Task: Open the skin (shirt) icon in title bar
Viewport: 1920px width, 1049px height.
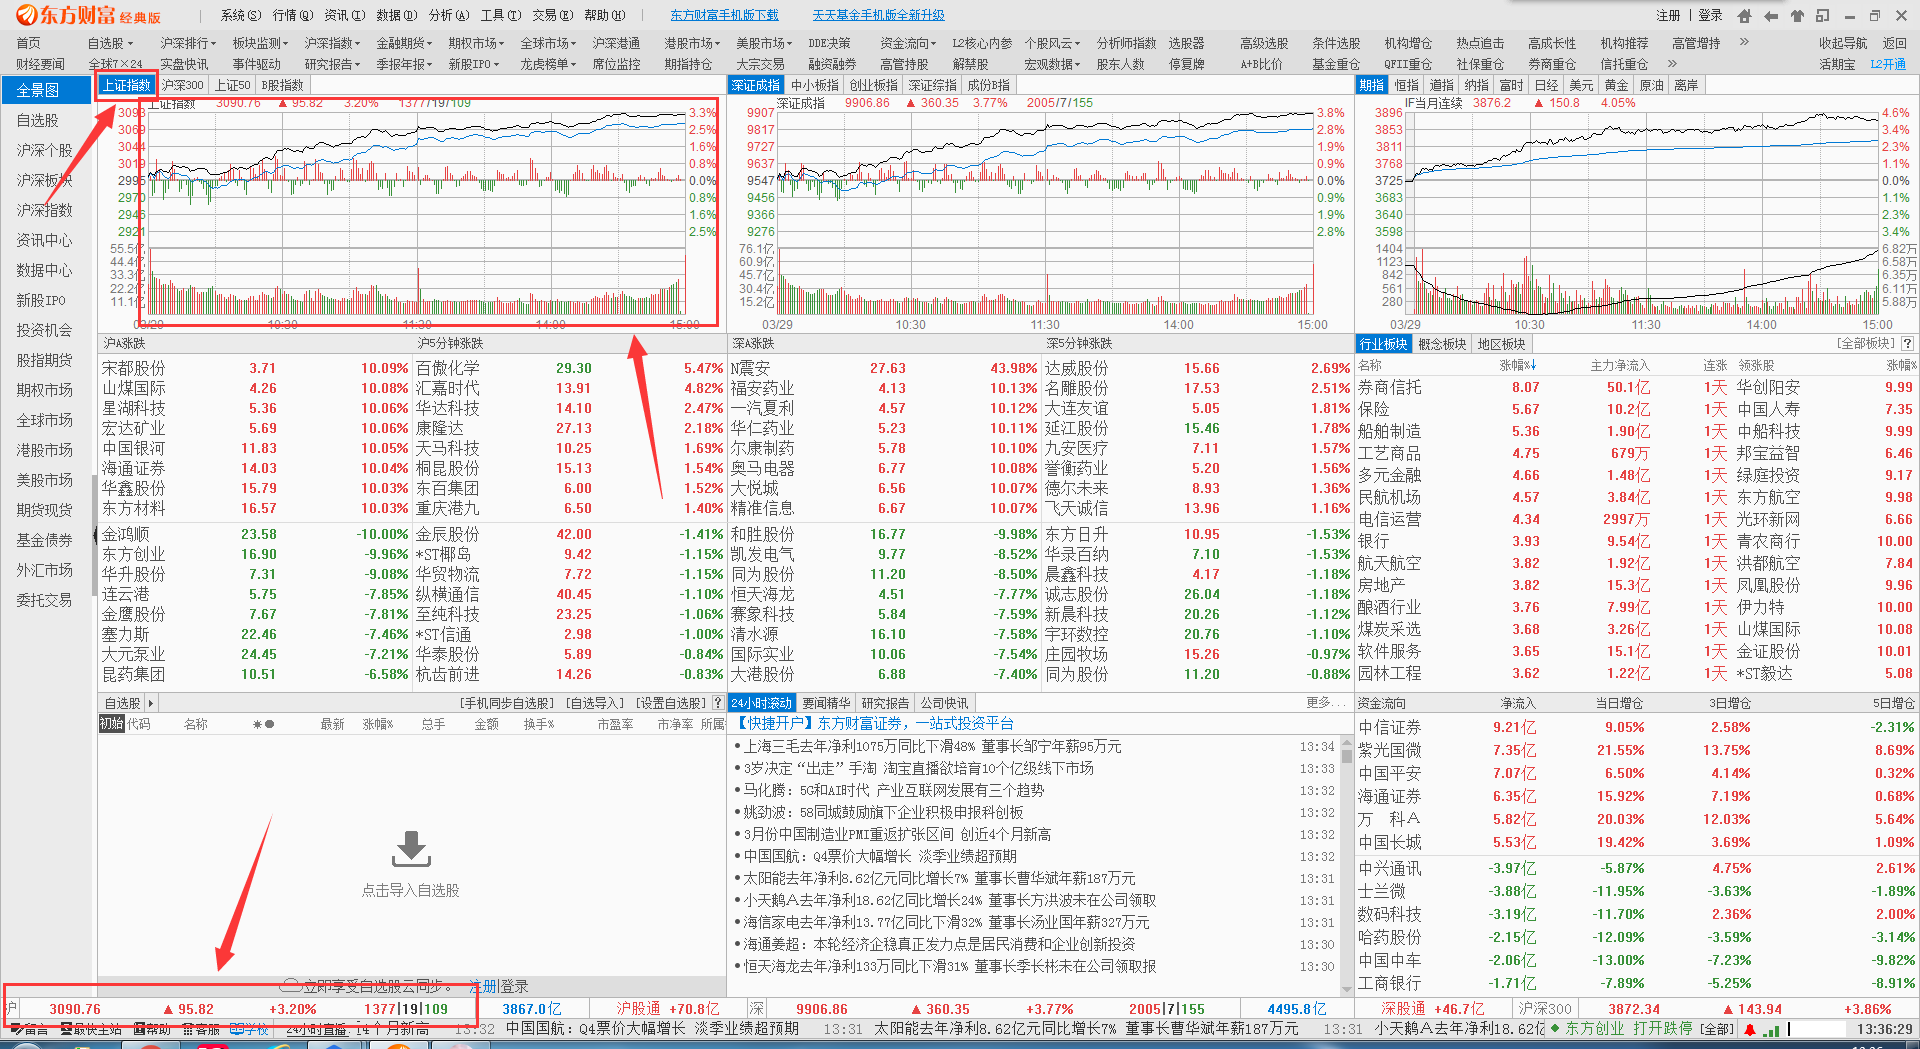Action: (1797, 16)
